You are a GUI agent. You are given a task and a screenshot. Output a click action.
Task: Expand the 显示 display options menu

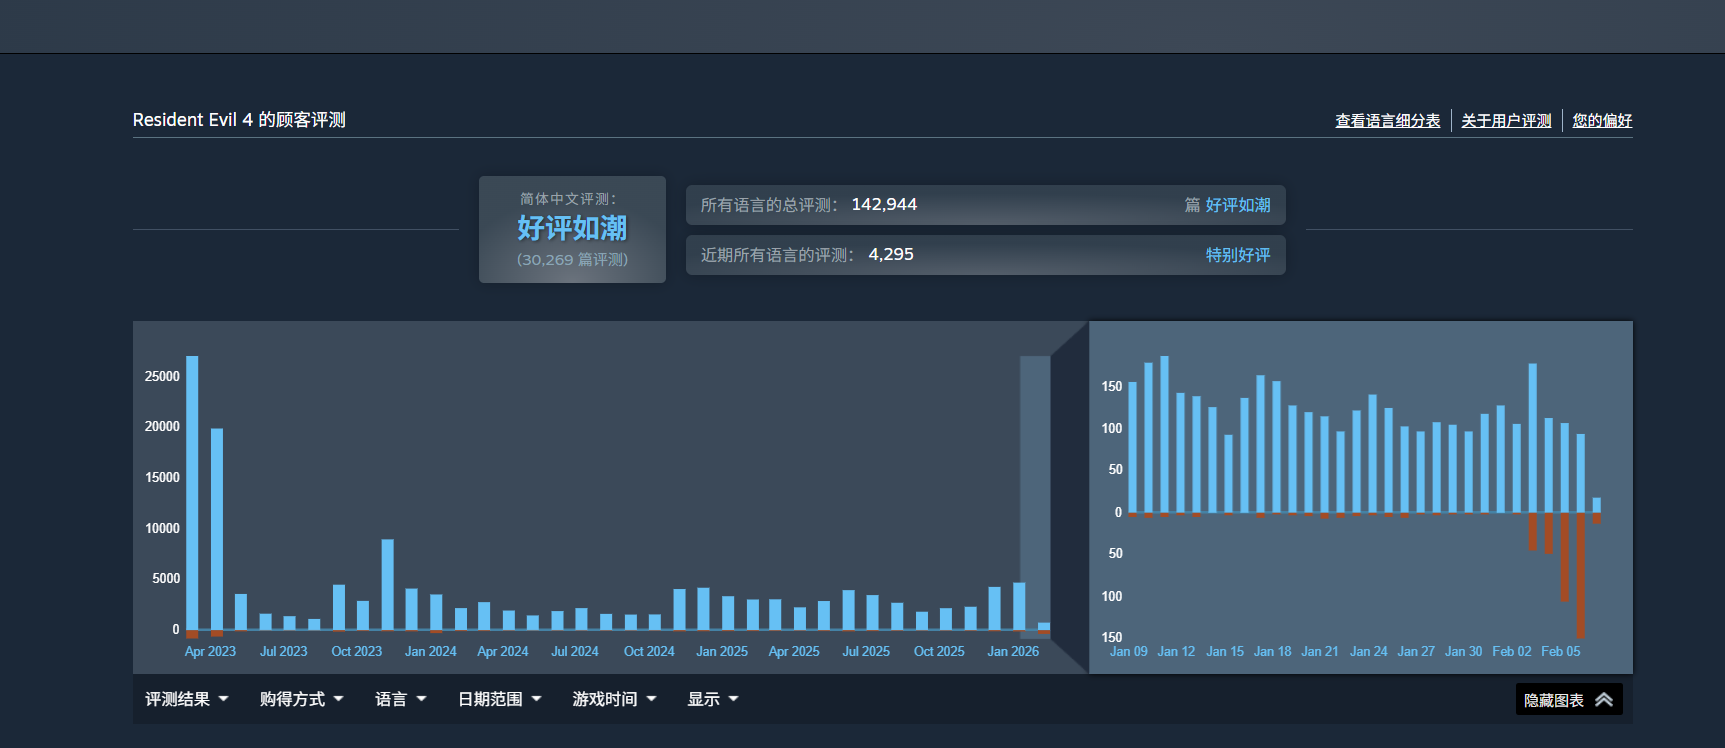point(712,699)
